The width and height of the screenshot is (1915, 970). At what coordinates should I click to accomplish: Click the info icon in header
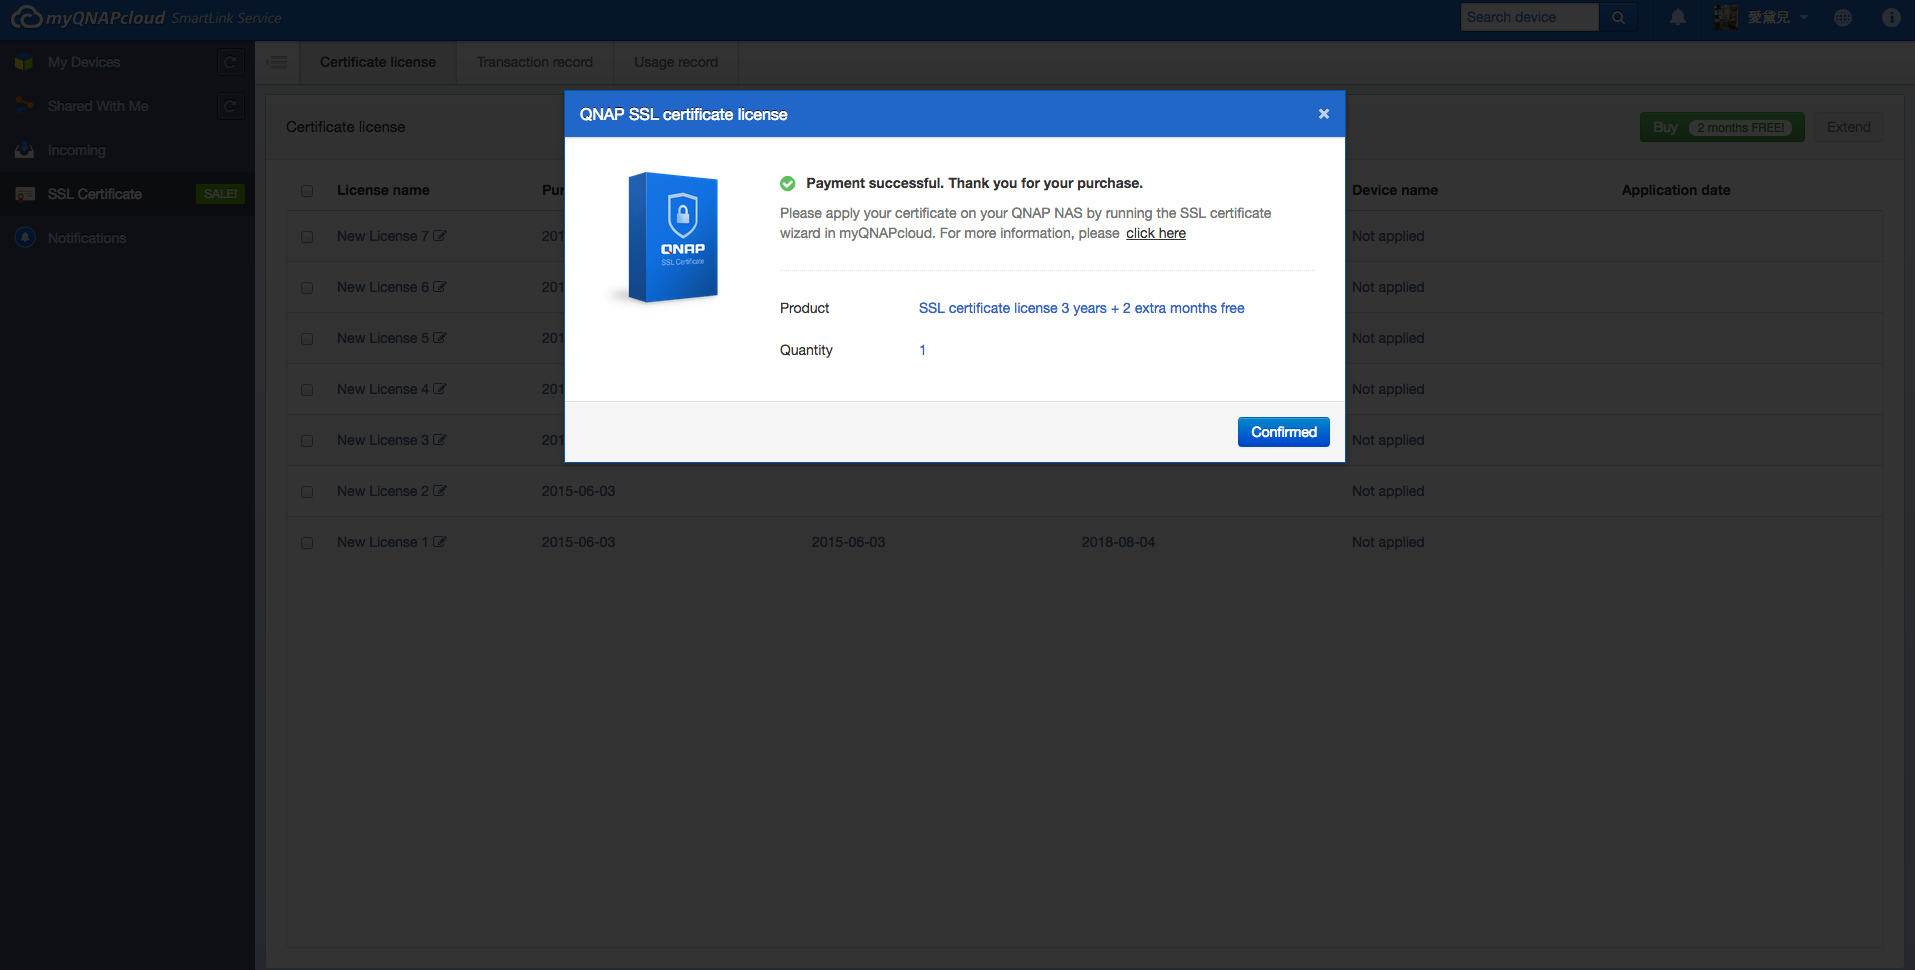(x=1891, y=17)
